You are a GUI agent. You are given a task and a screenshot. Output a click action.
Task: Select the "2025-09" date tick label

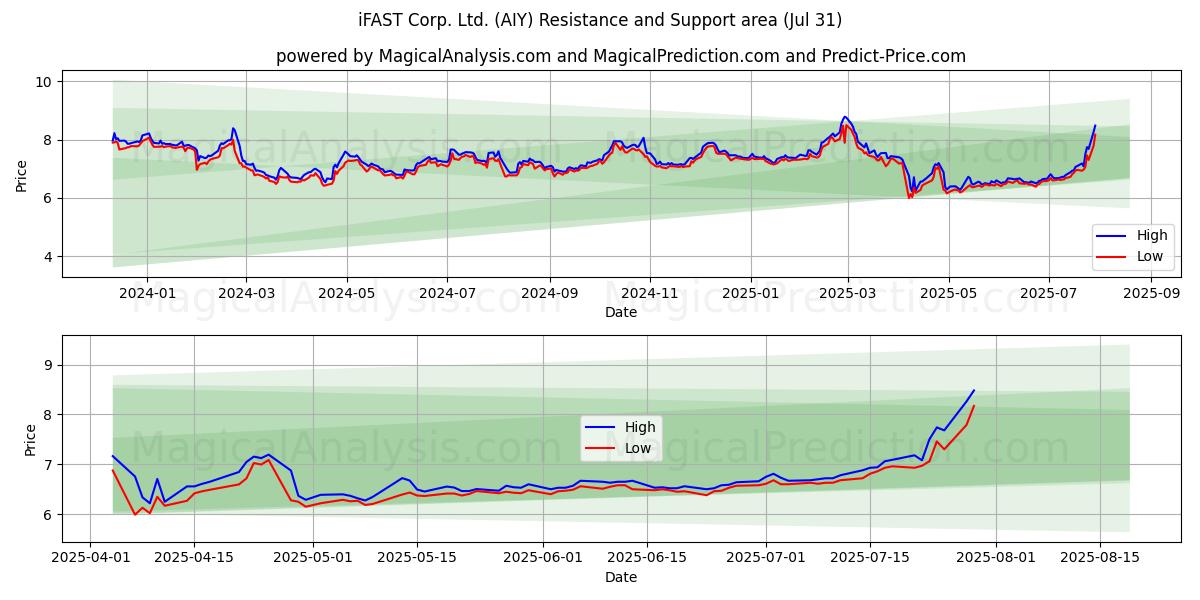(1151, 294)
